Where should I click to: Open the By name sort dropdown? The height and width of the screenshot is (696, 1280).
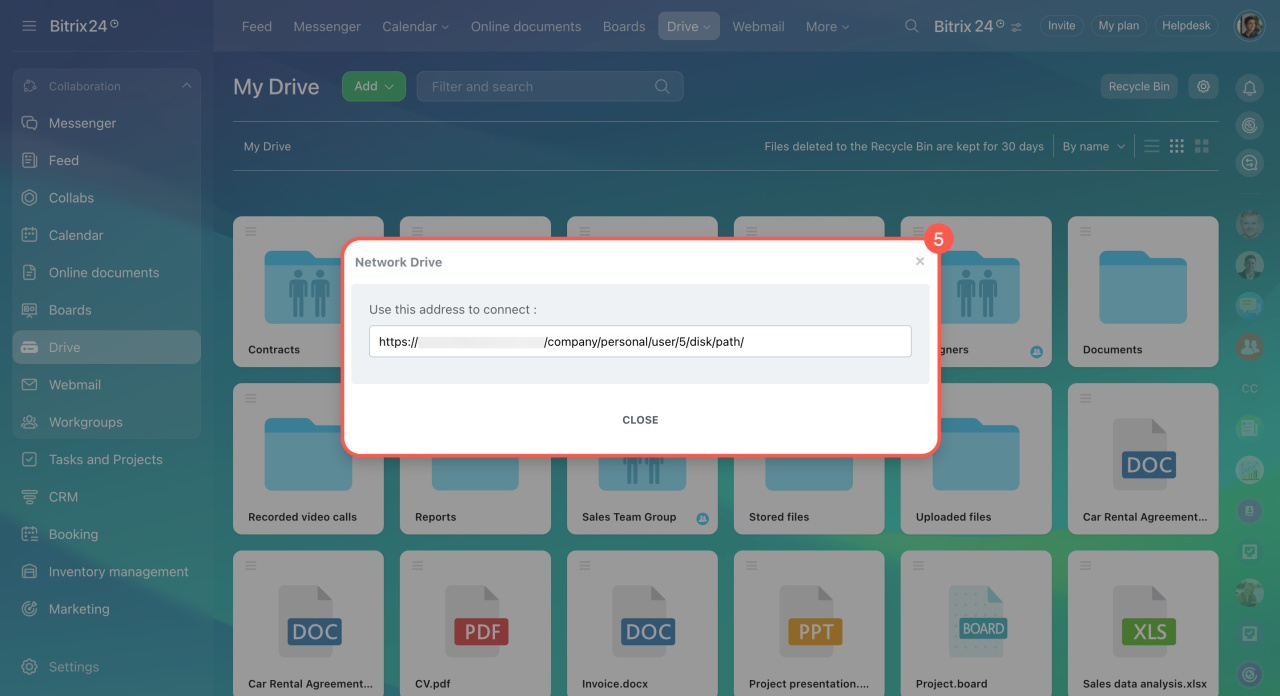pos(1093,146)
